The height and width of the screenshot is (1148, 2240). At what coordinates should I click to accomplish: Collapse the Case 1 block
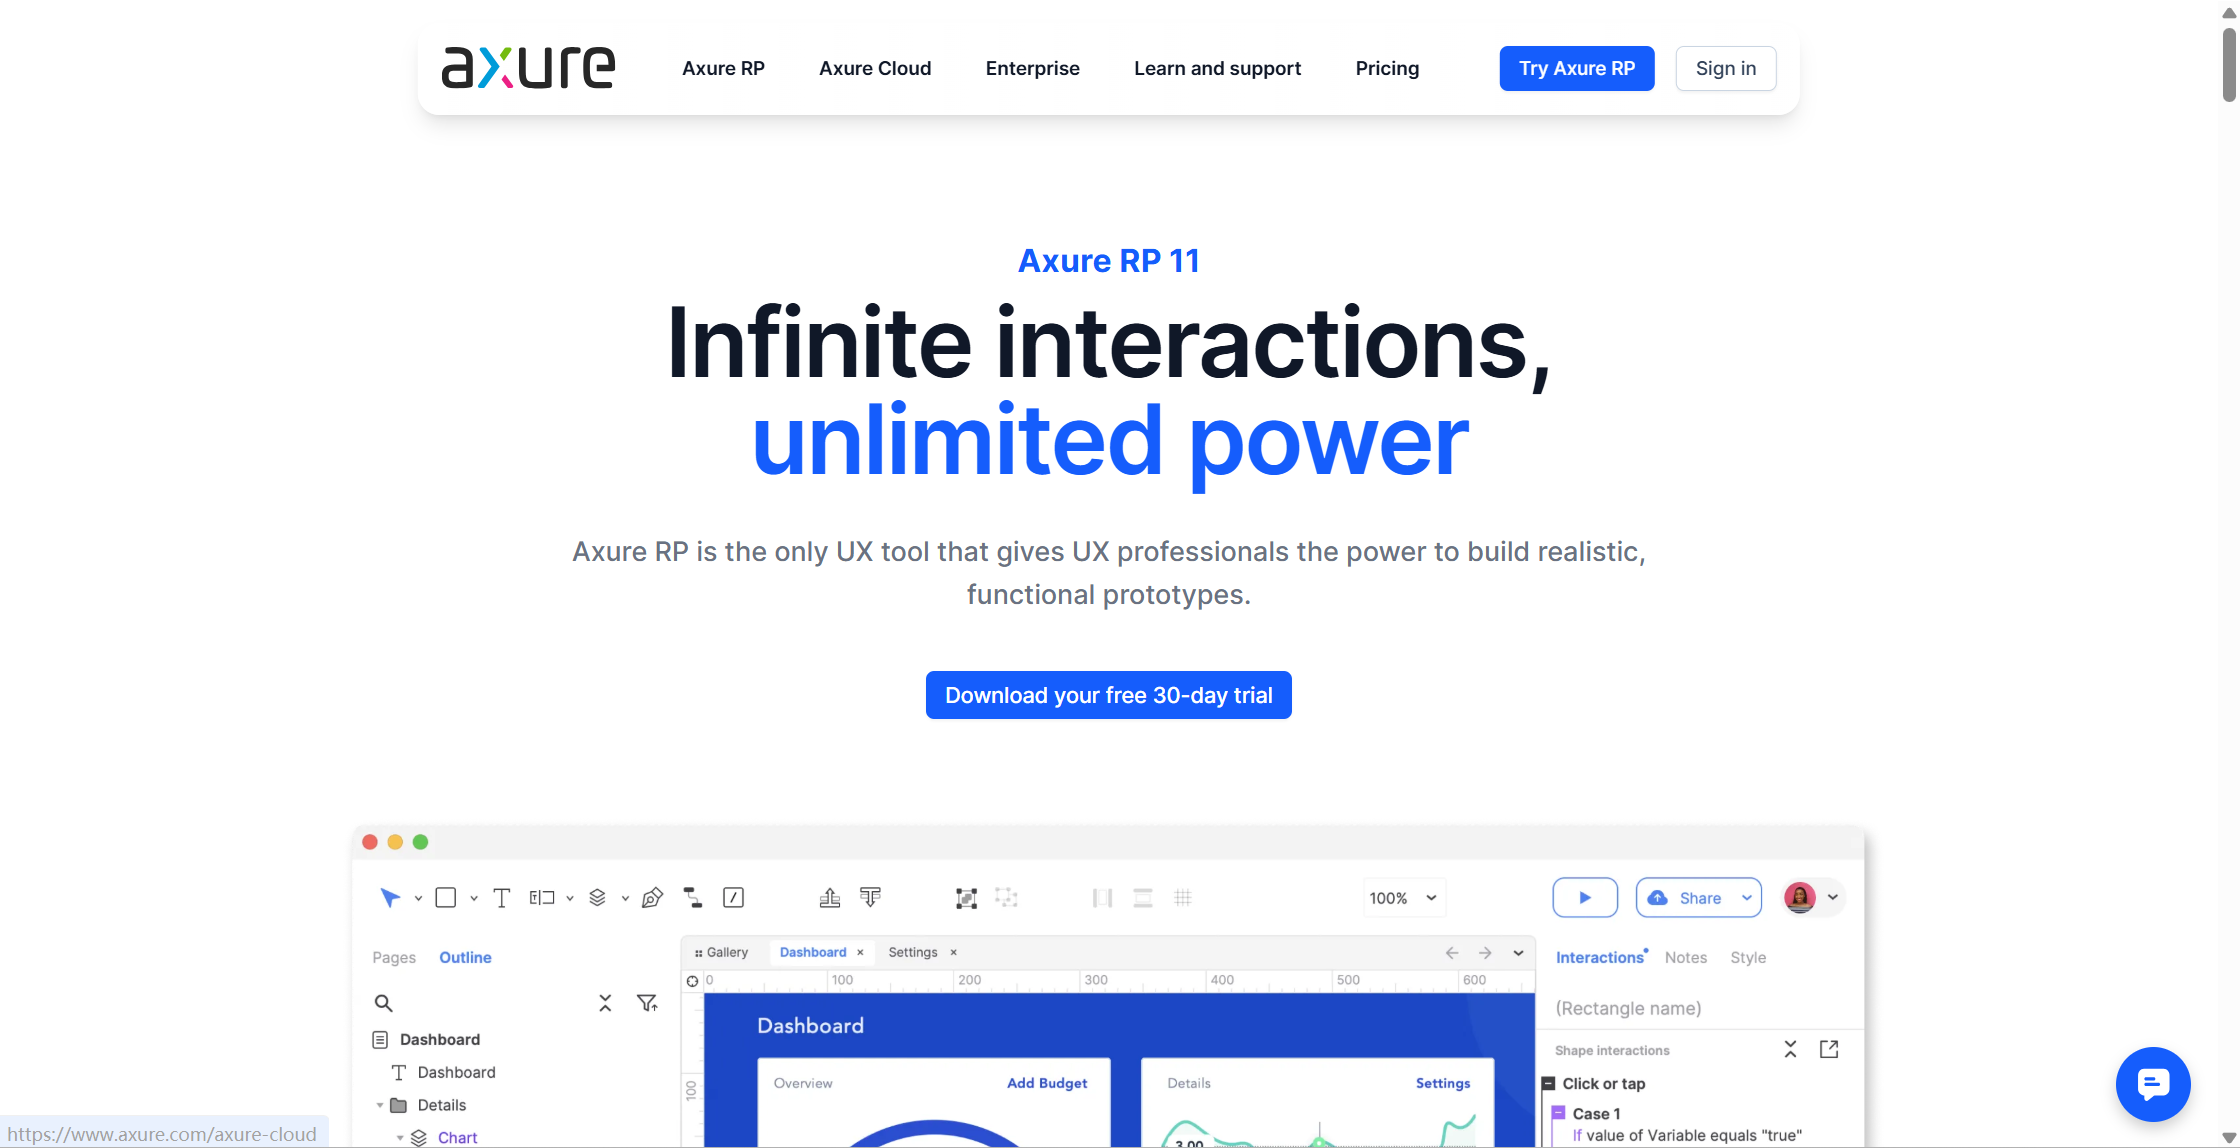point(1559,1113)
